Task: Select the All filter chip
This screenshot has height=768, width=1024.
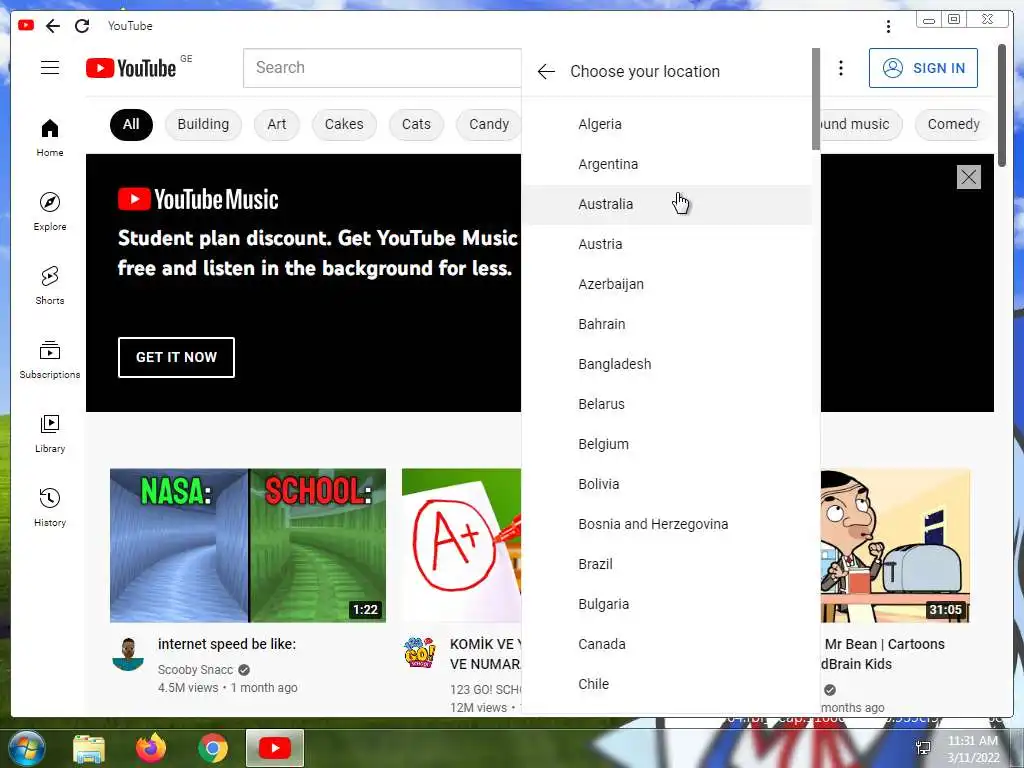Action: click(131, 124)
